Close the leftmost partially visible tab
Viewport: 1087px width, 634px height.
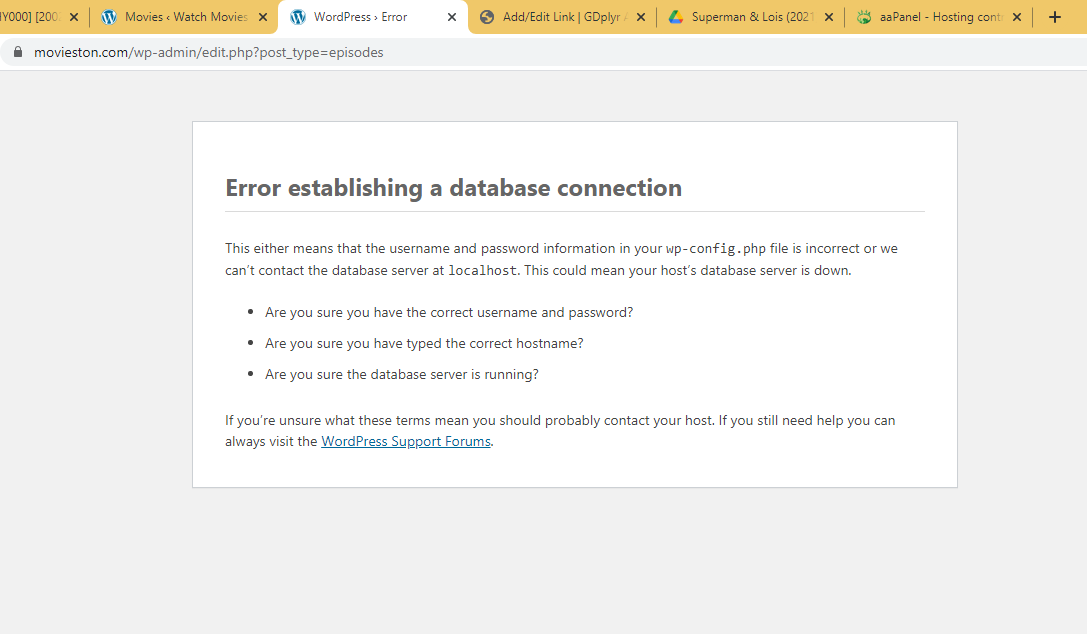tap(74, 17)
